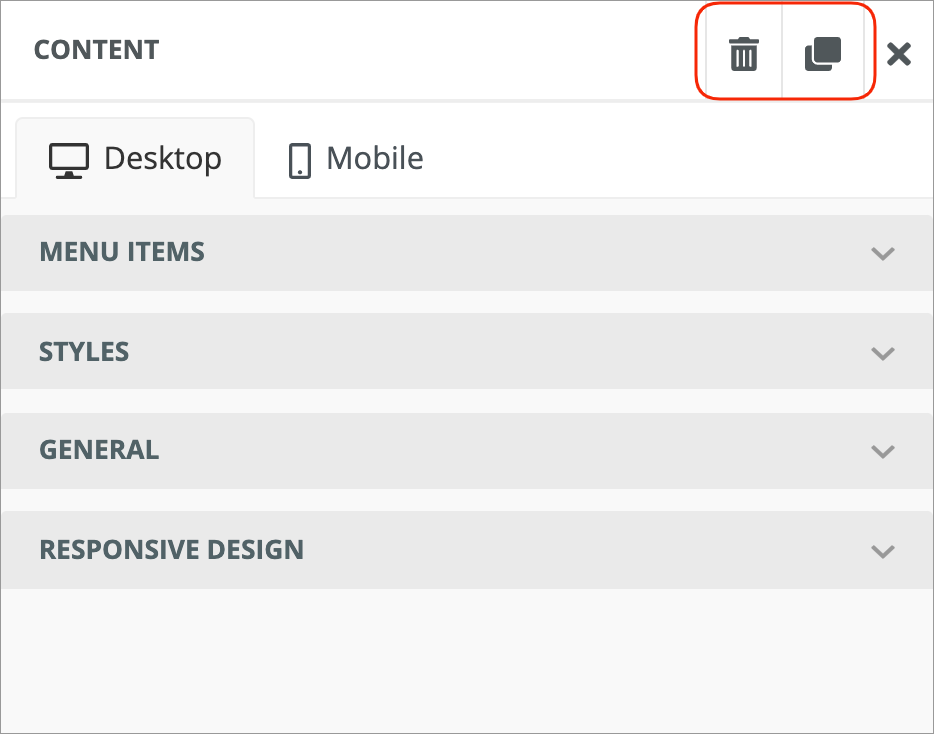Click empty tab strip right of Mobile
This screenshot has width=934, height=734.
(x=680, y=158)
